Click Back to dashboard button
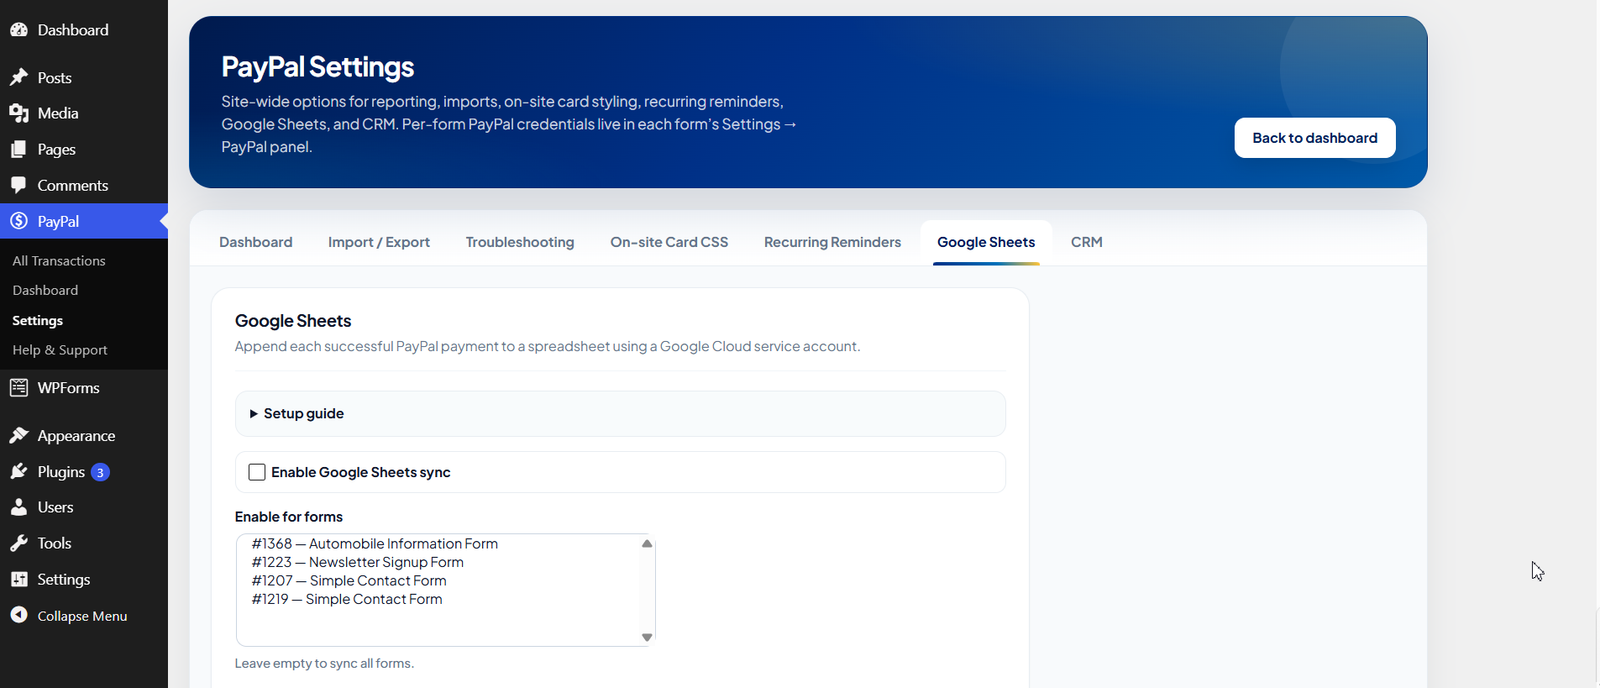The width and height of the screenshot is (1600, 688). pos(1315,138)
